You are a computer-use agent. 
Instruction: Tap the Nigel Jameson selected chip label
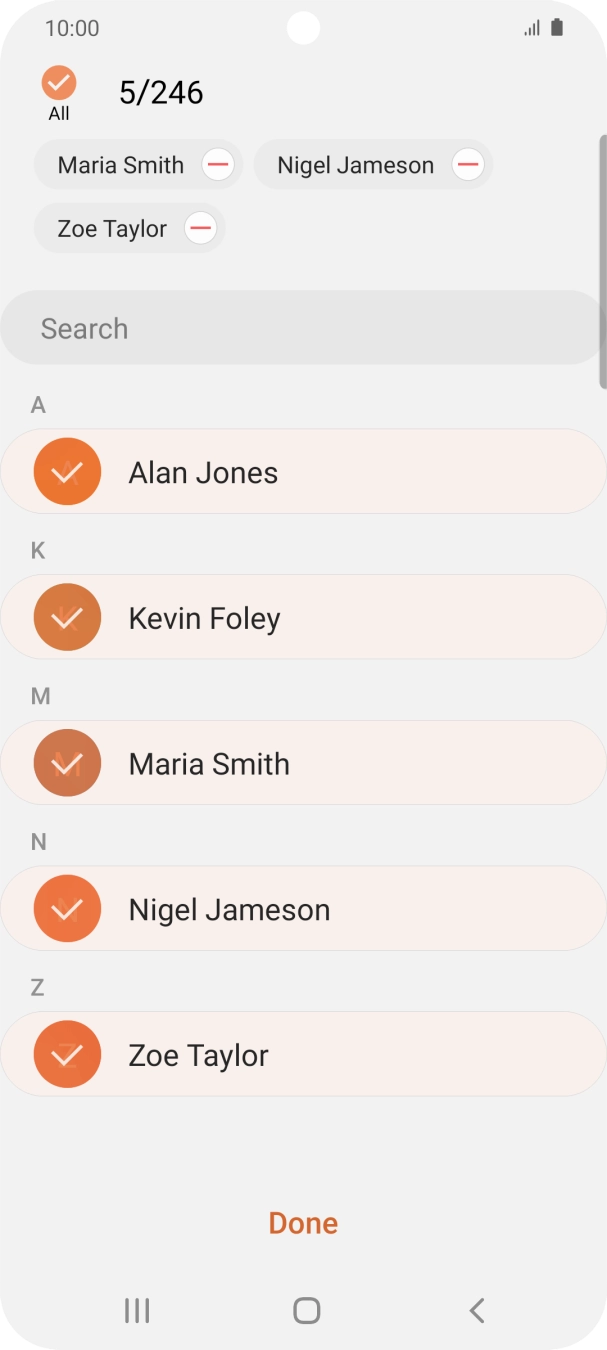click(355, 165)
